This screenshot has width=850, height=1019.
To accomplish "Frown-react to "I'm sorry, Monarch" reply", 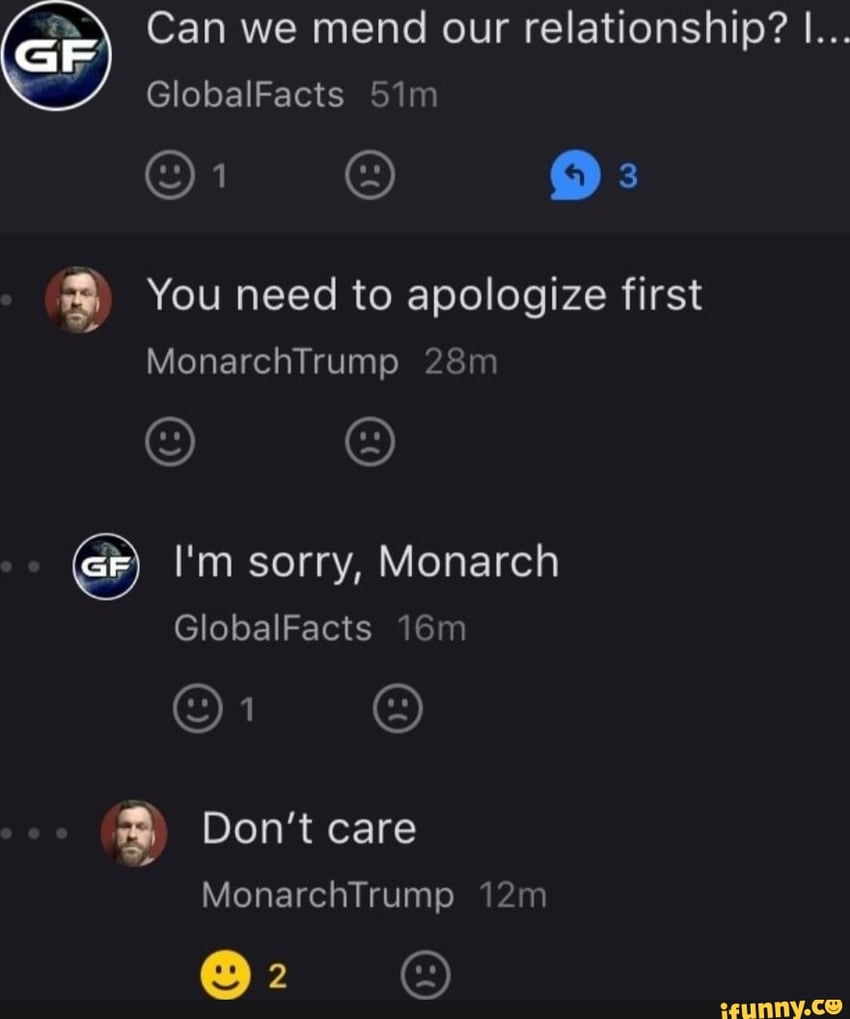I will tap(398, 709).
